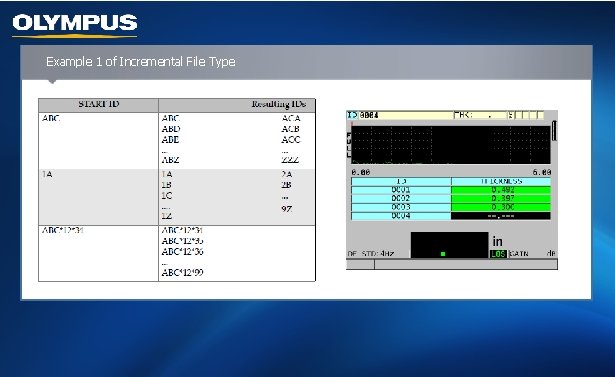Click the black waveform display on the gauge
Image resolution: width=615 pixels, height=377 pixels.
click(x=451, y=145)
